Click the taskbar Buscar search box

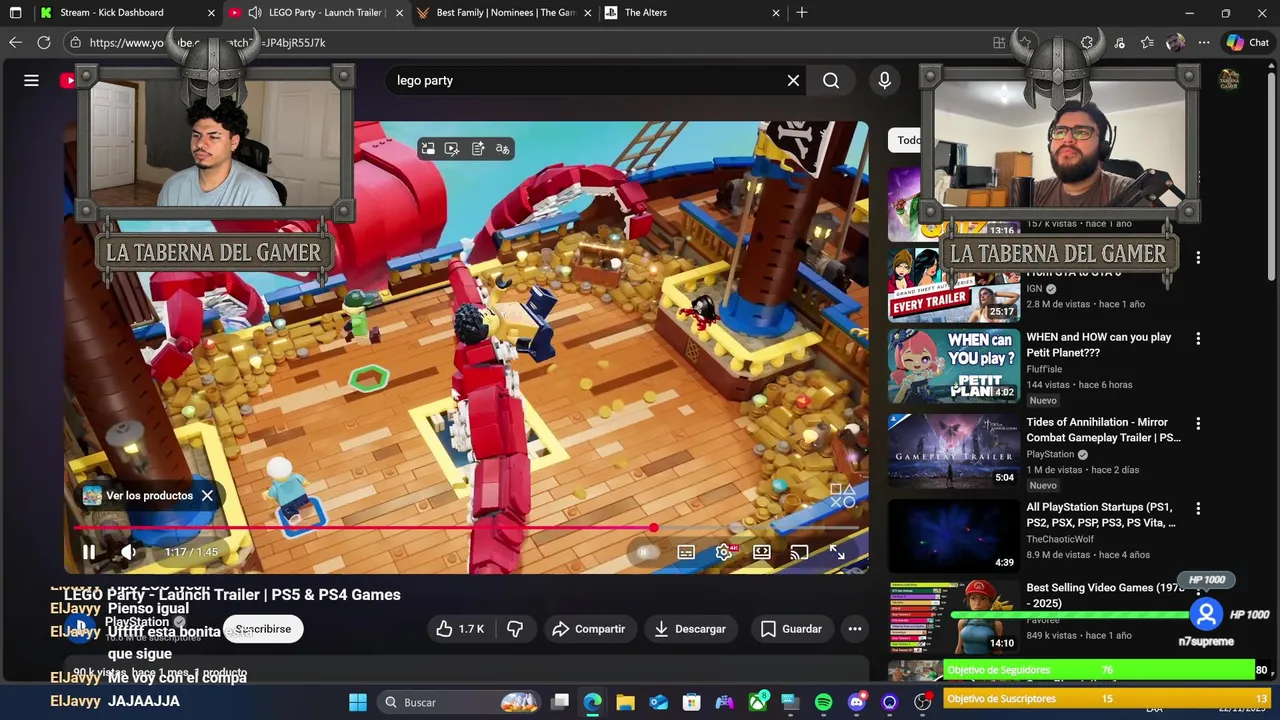461,702
